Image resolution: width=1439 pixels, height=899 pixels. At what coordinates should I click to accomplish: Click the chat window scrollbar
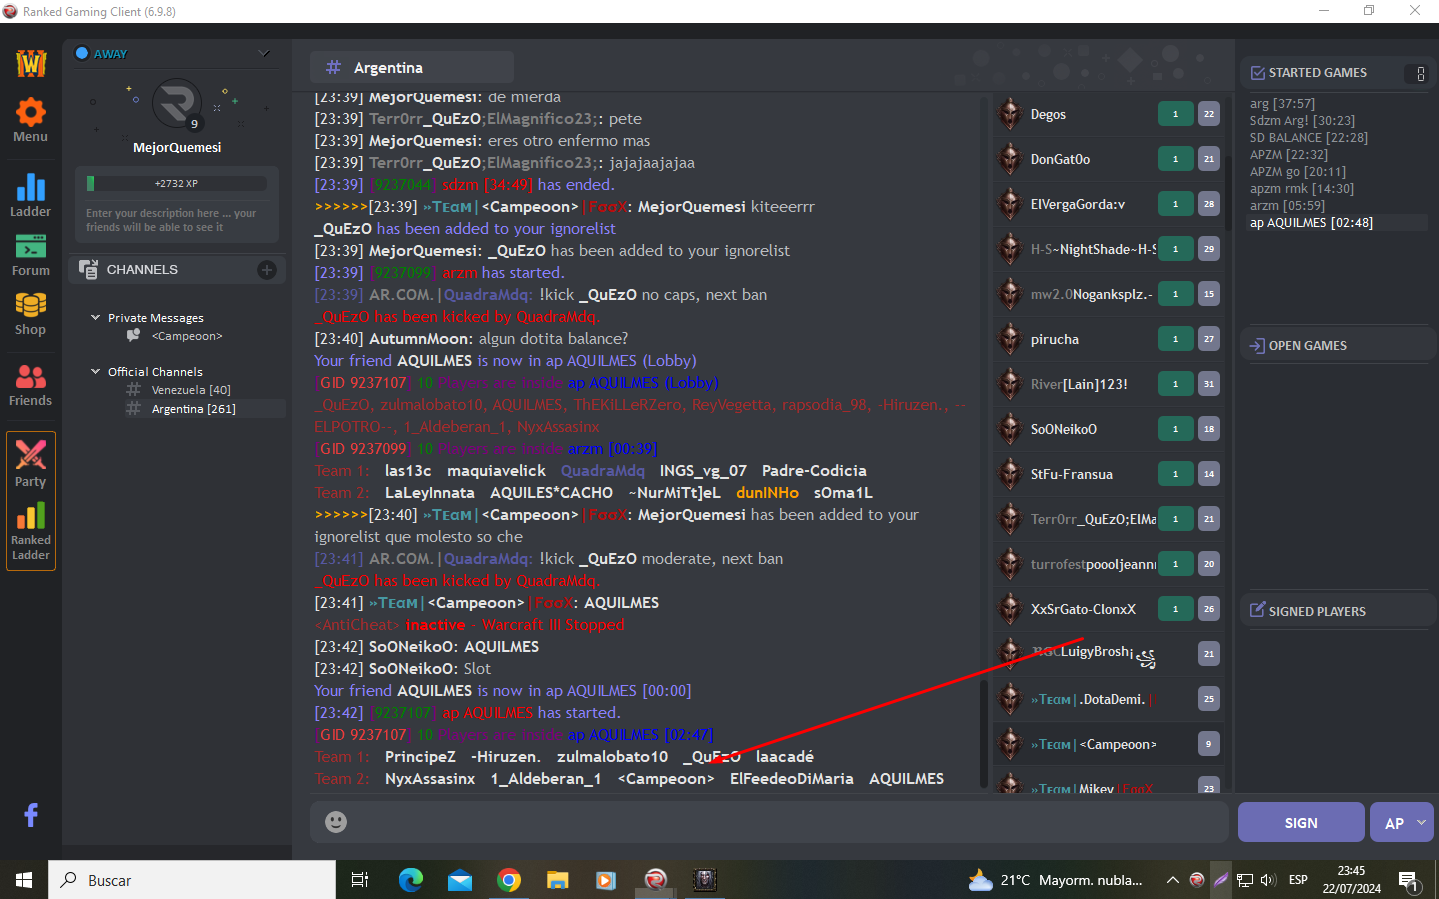(984, 735)
